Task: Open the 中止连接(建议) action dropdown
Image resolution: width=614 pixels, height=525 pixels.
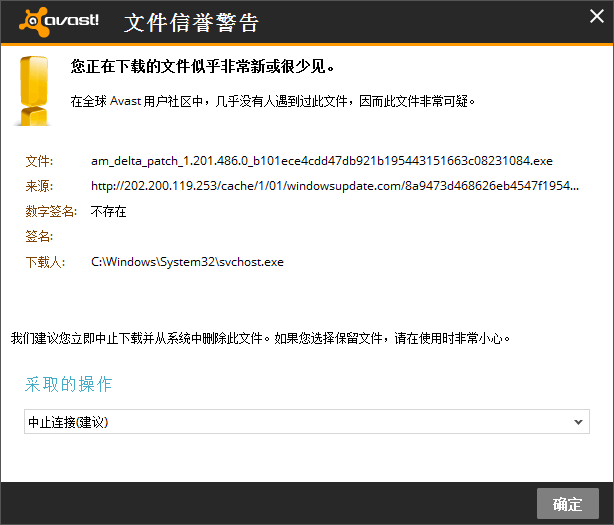Action: tap(307, 422)
